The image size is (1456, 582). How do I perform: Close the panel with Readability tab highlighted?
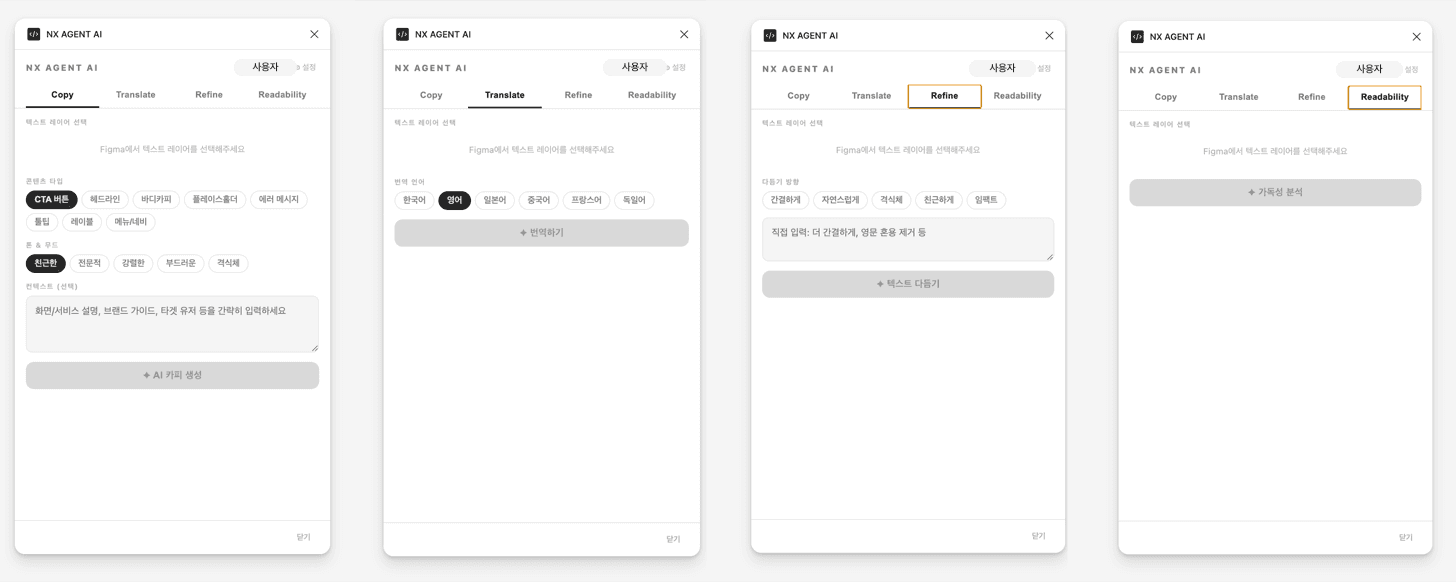[x=1416, y=37]
